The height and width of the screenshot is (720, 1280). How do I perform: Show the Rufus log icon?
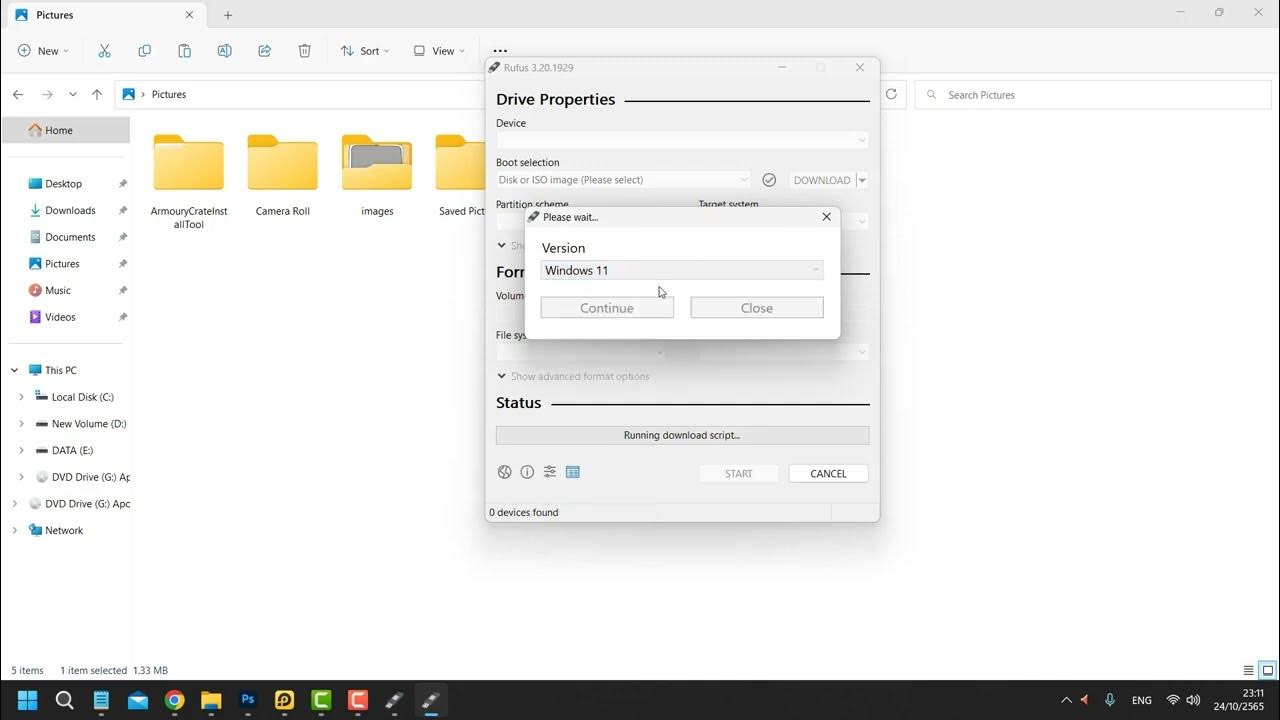[x=572, y=472]
